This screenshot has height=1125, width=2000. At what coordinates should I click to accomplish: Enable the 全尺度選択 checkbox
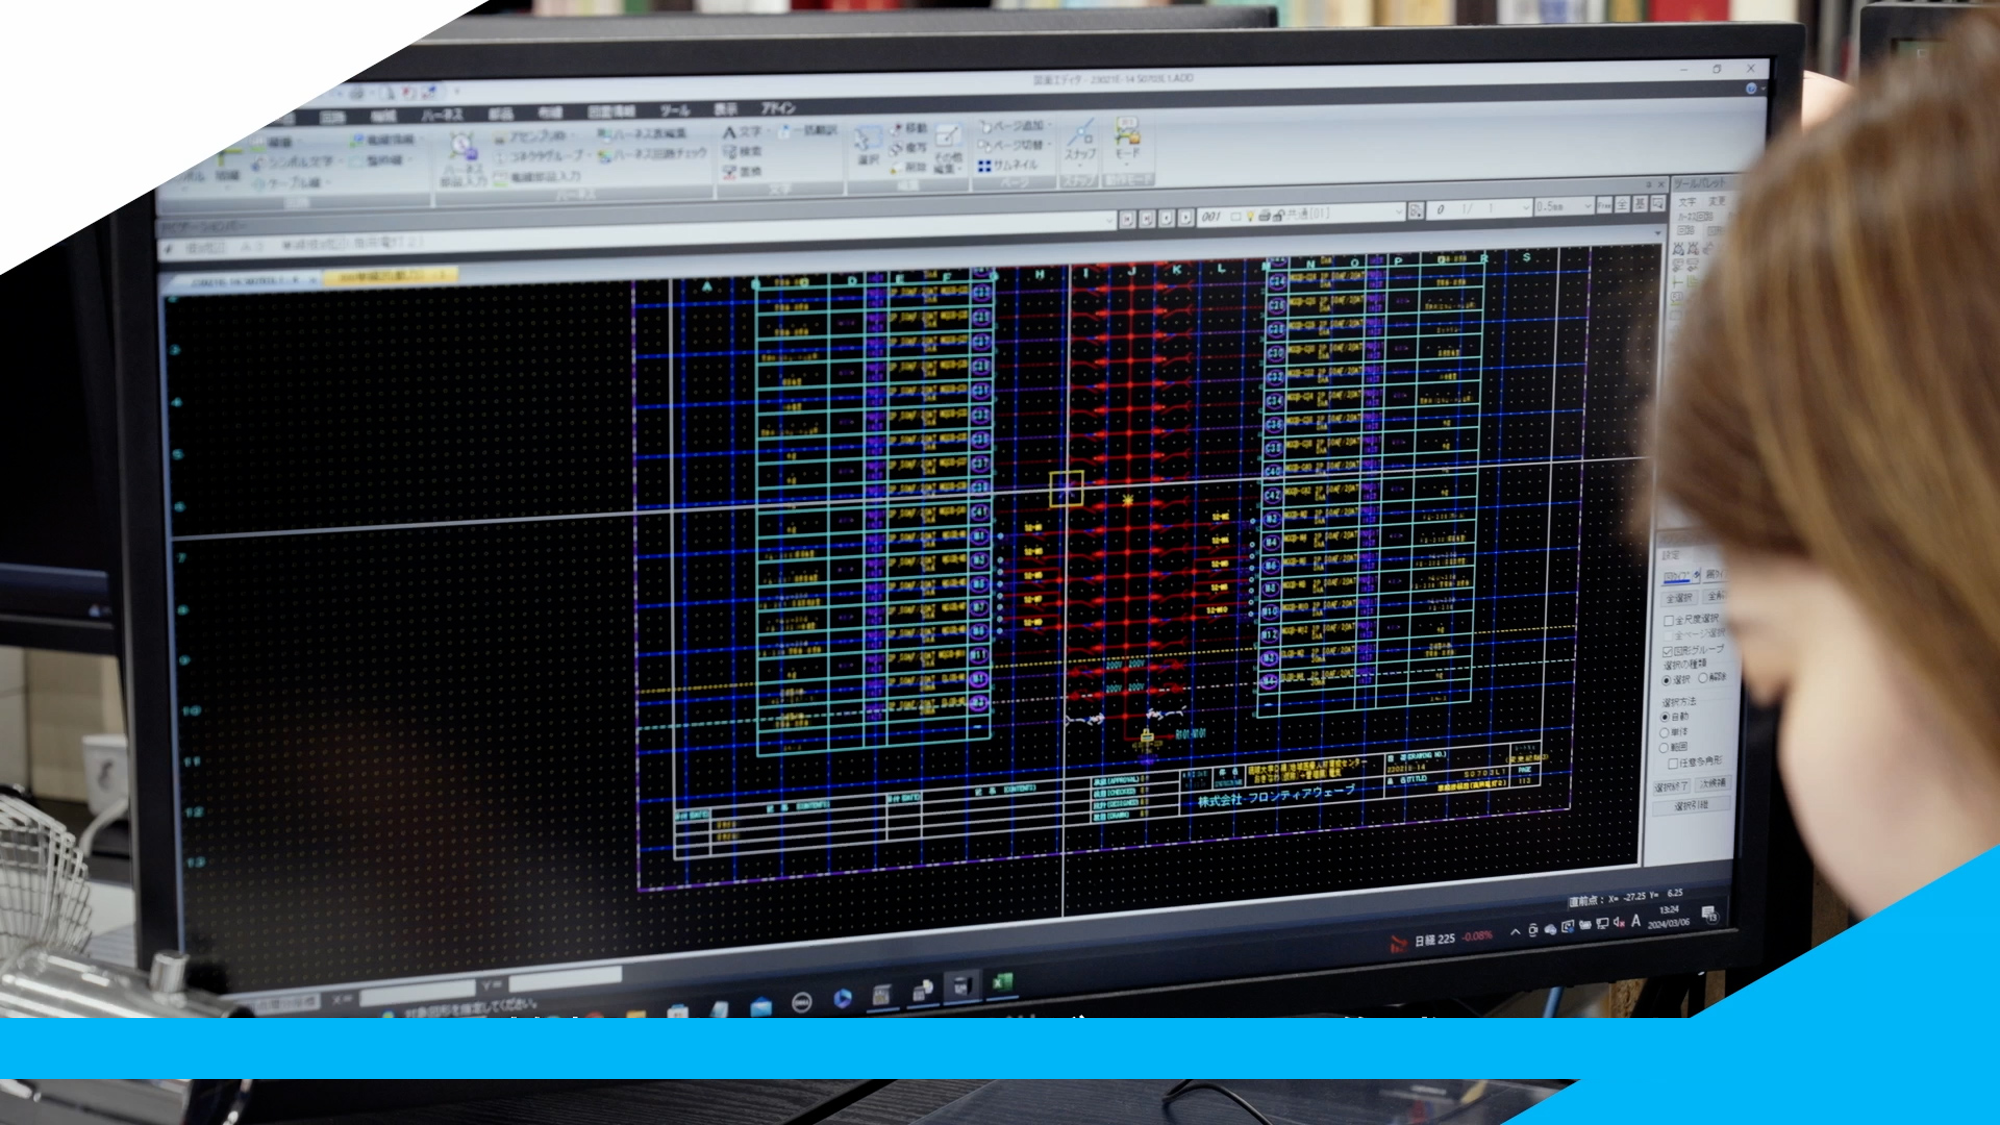click(1669, 620)
